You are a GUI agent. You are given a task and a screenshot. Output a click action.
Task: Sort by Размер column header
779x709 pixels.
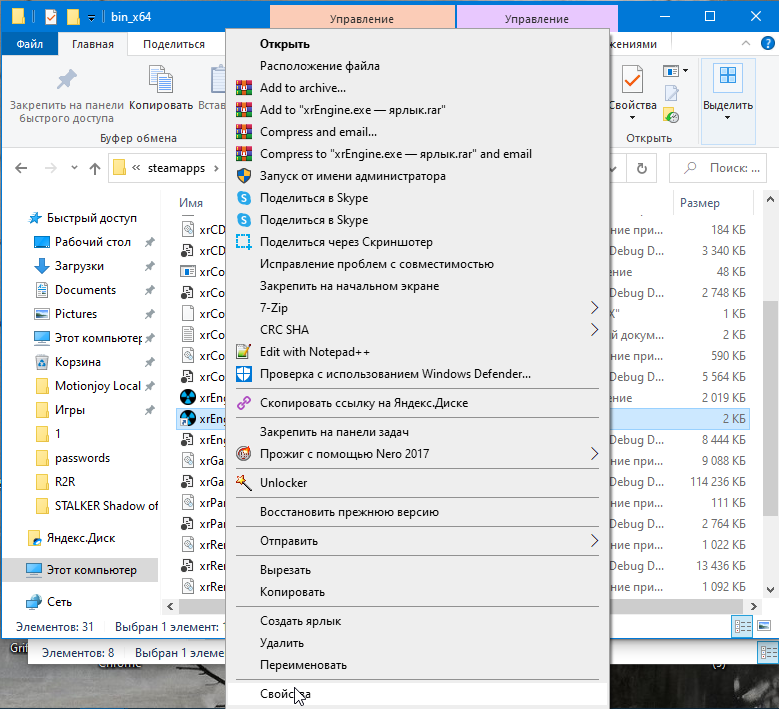700,203
